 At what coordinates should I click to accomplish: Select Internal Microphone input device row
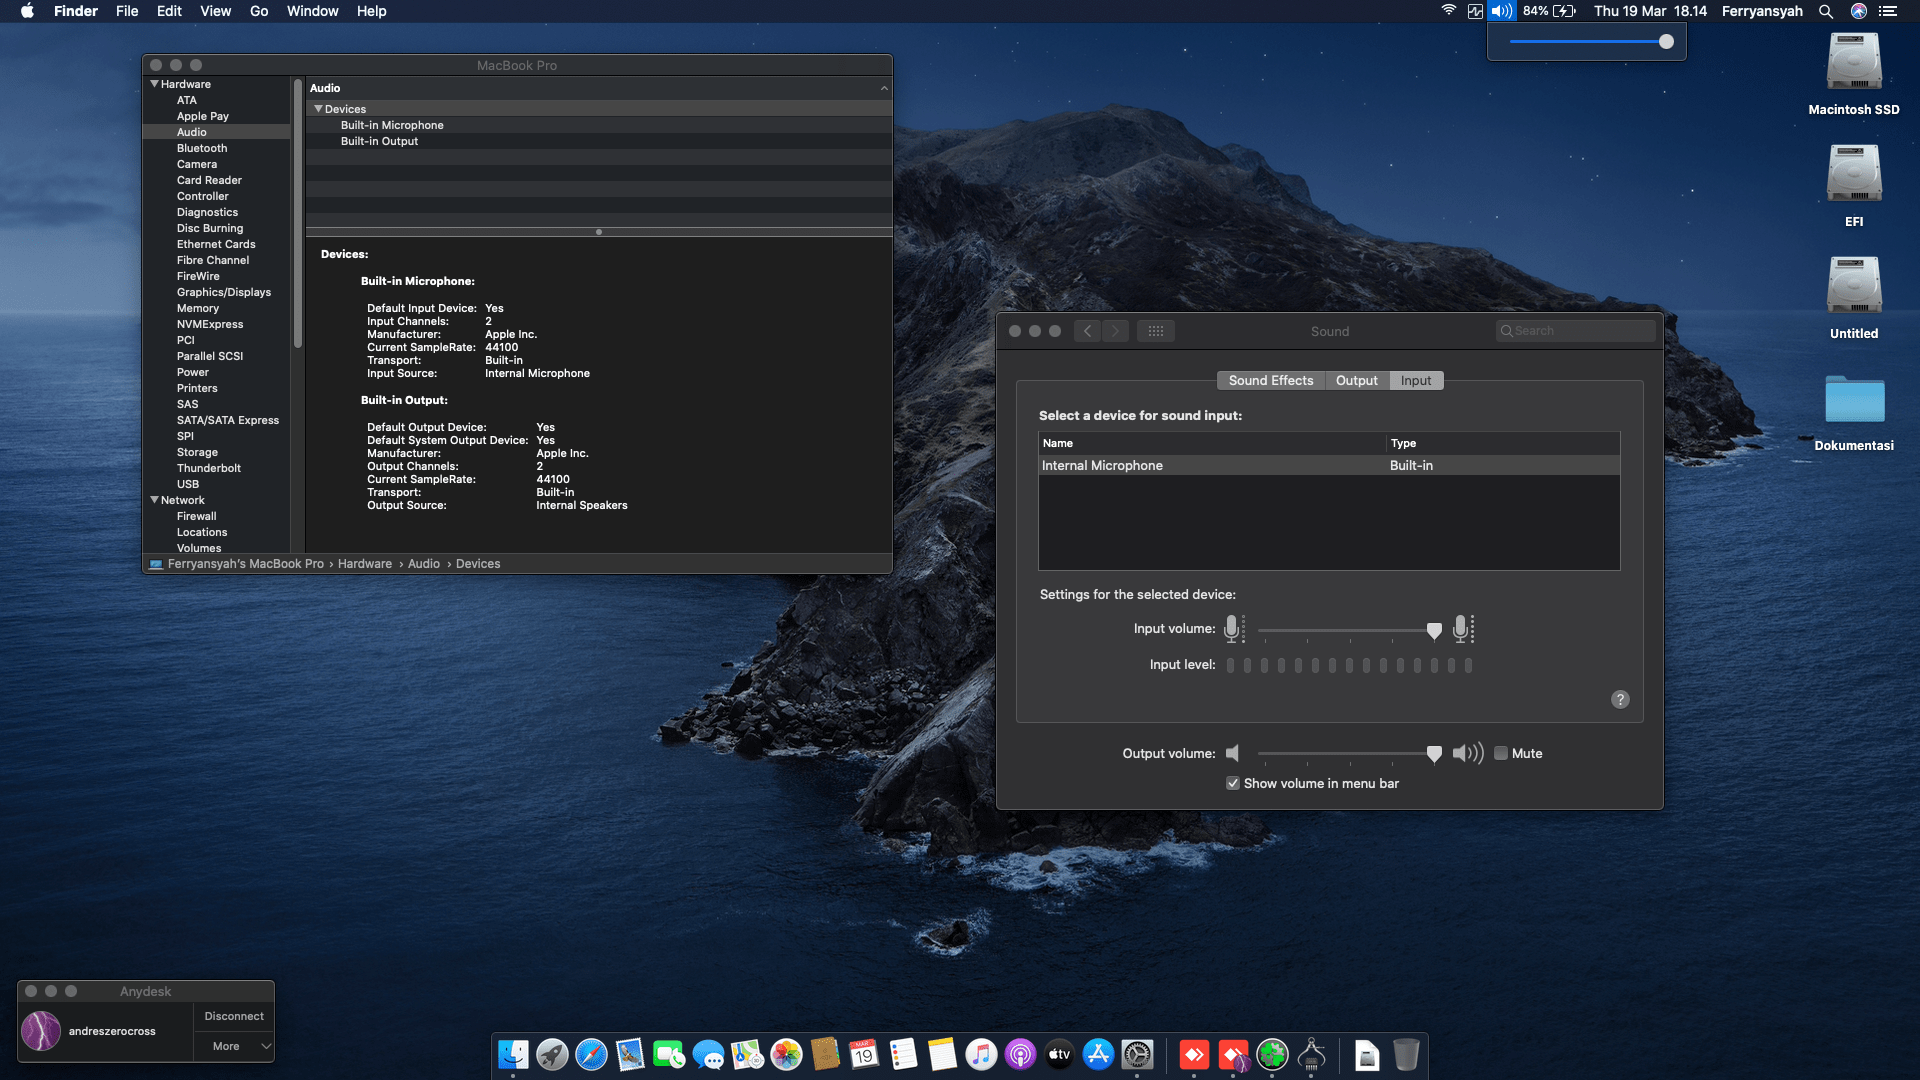tap(1329, 466)
